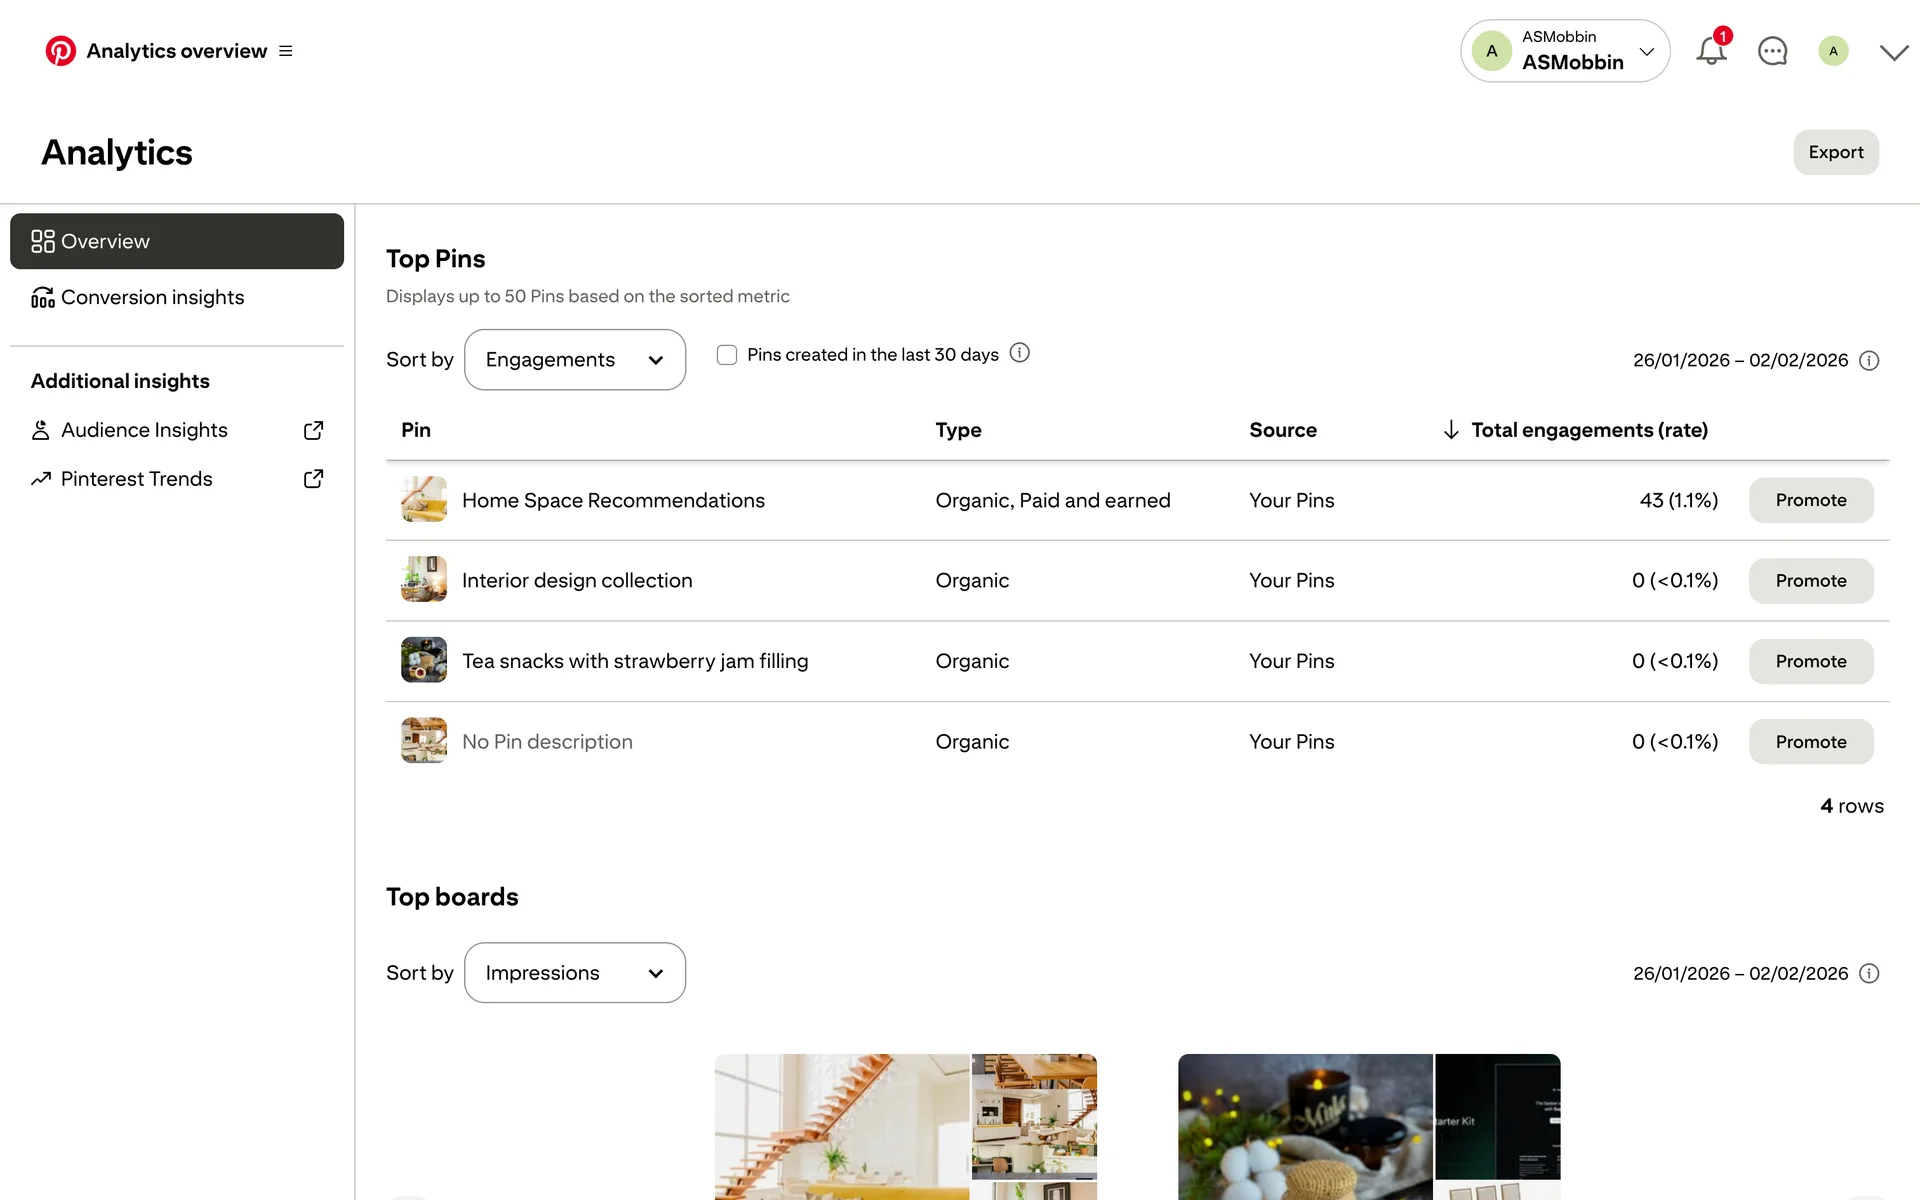The width and height of the screenshot is (1920, 1200).
Task: Open Conversion insights in the sidebar
Action: (x=152, y=298)
